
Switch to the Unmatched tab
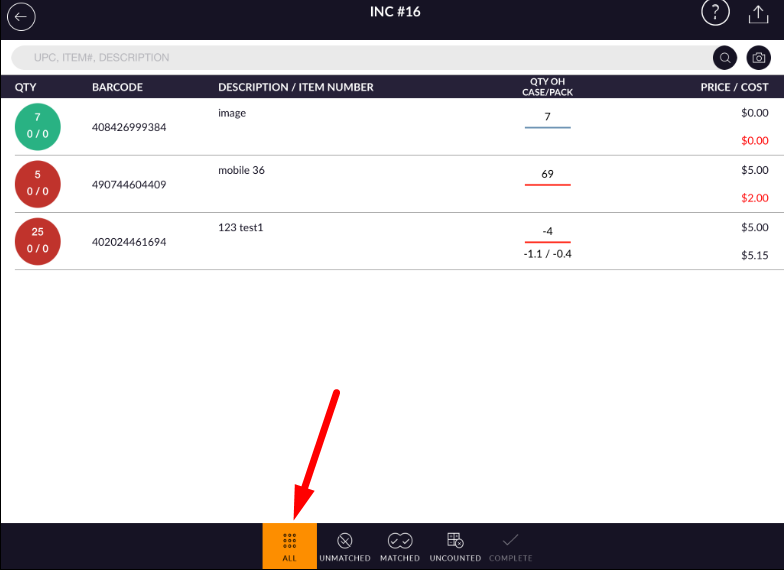click(x=345, y=546)
